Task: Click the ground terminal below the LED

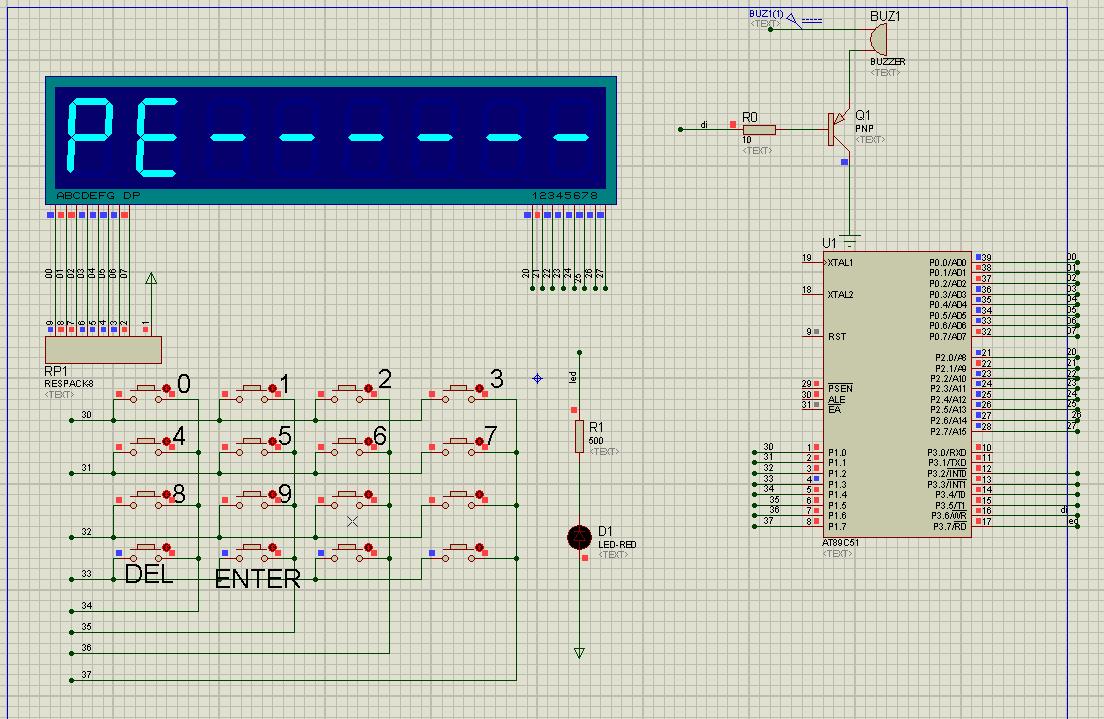Action: (x=579, y=653)
